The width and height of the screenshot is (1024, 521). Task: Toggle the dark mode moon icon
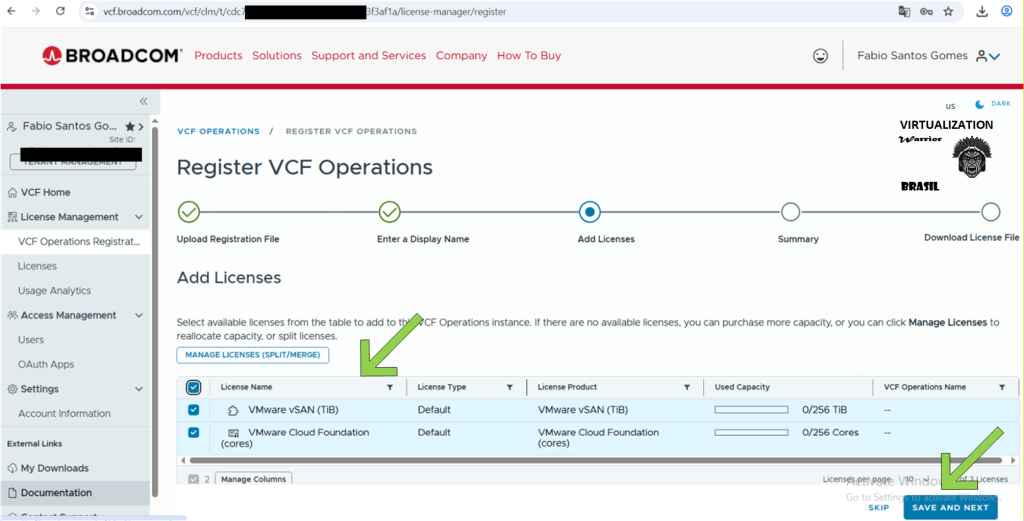980,104
